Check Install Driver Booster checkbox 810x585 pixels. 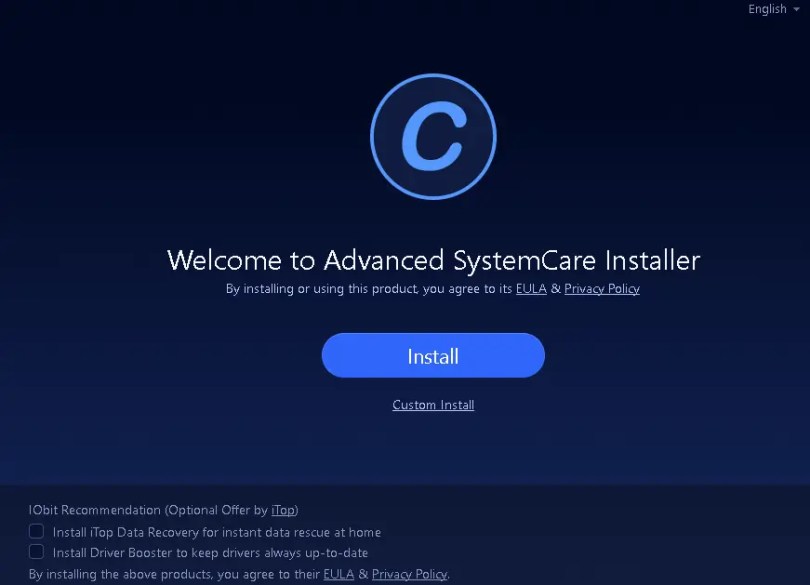click(36, 552)
